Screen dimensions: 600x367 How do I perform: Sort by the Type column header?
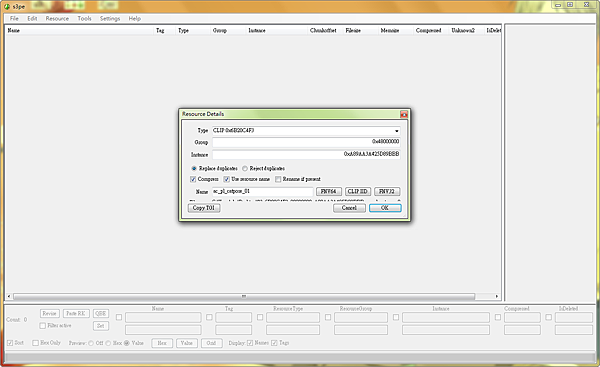point(193,30)
